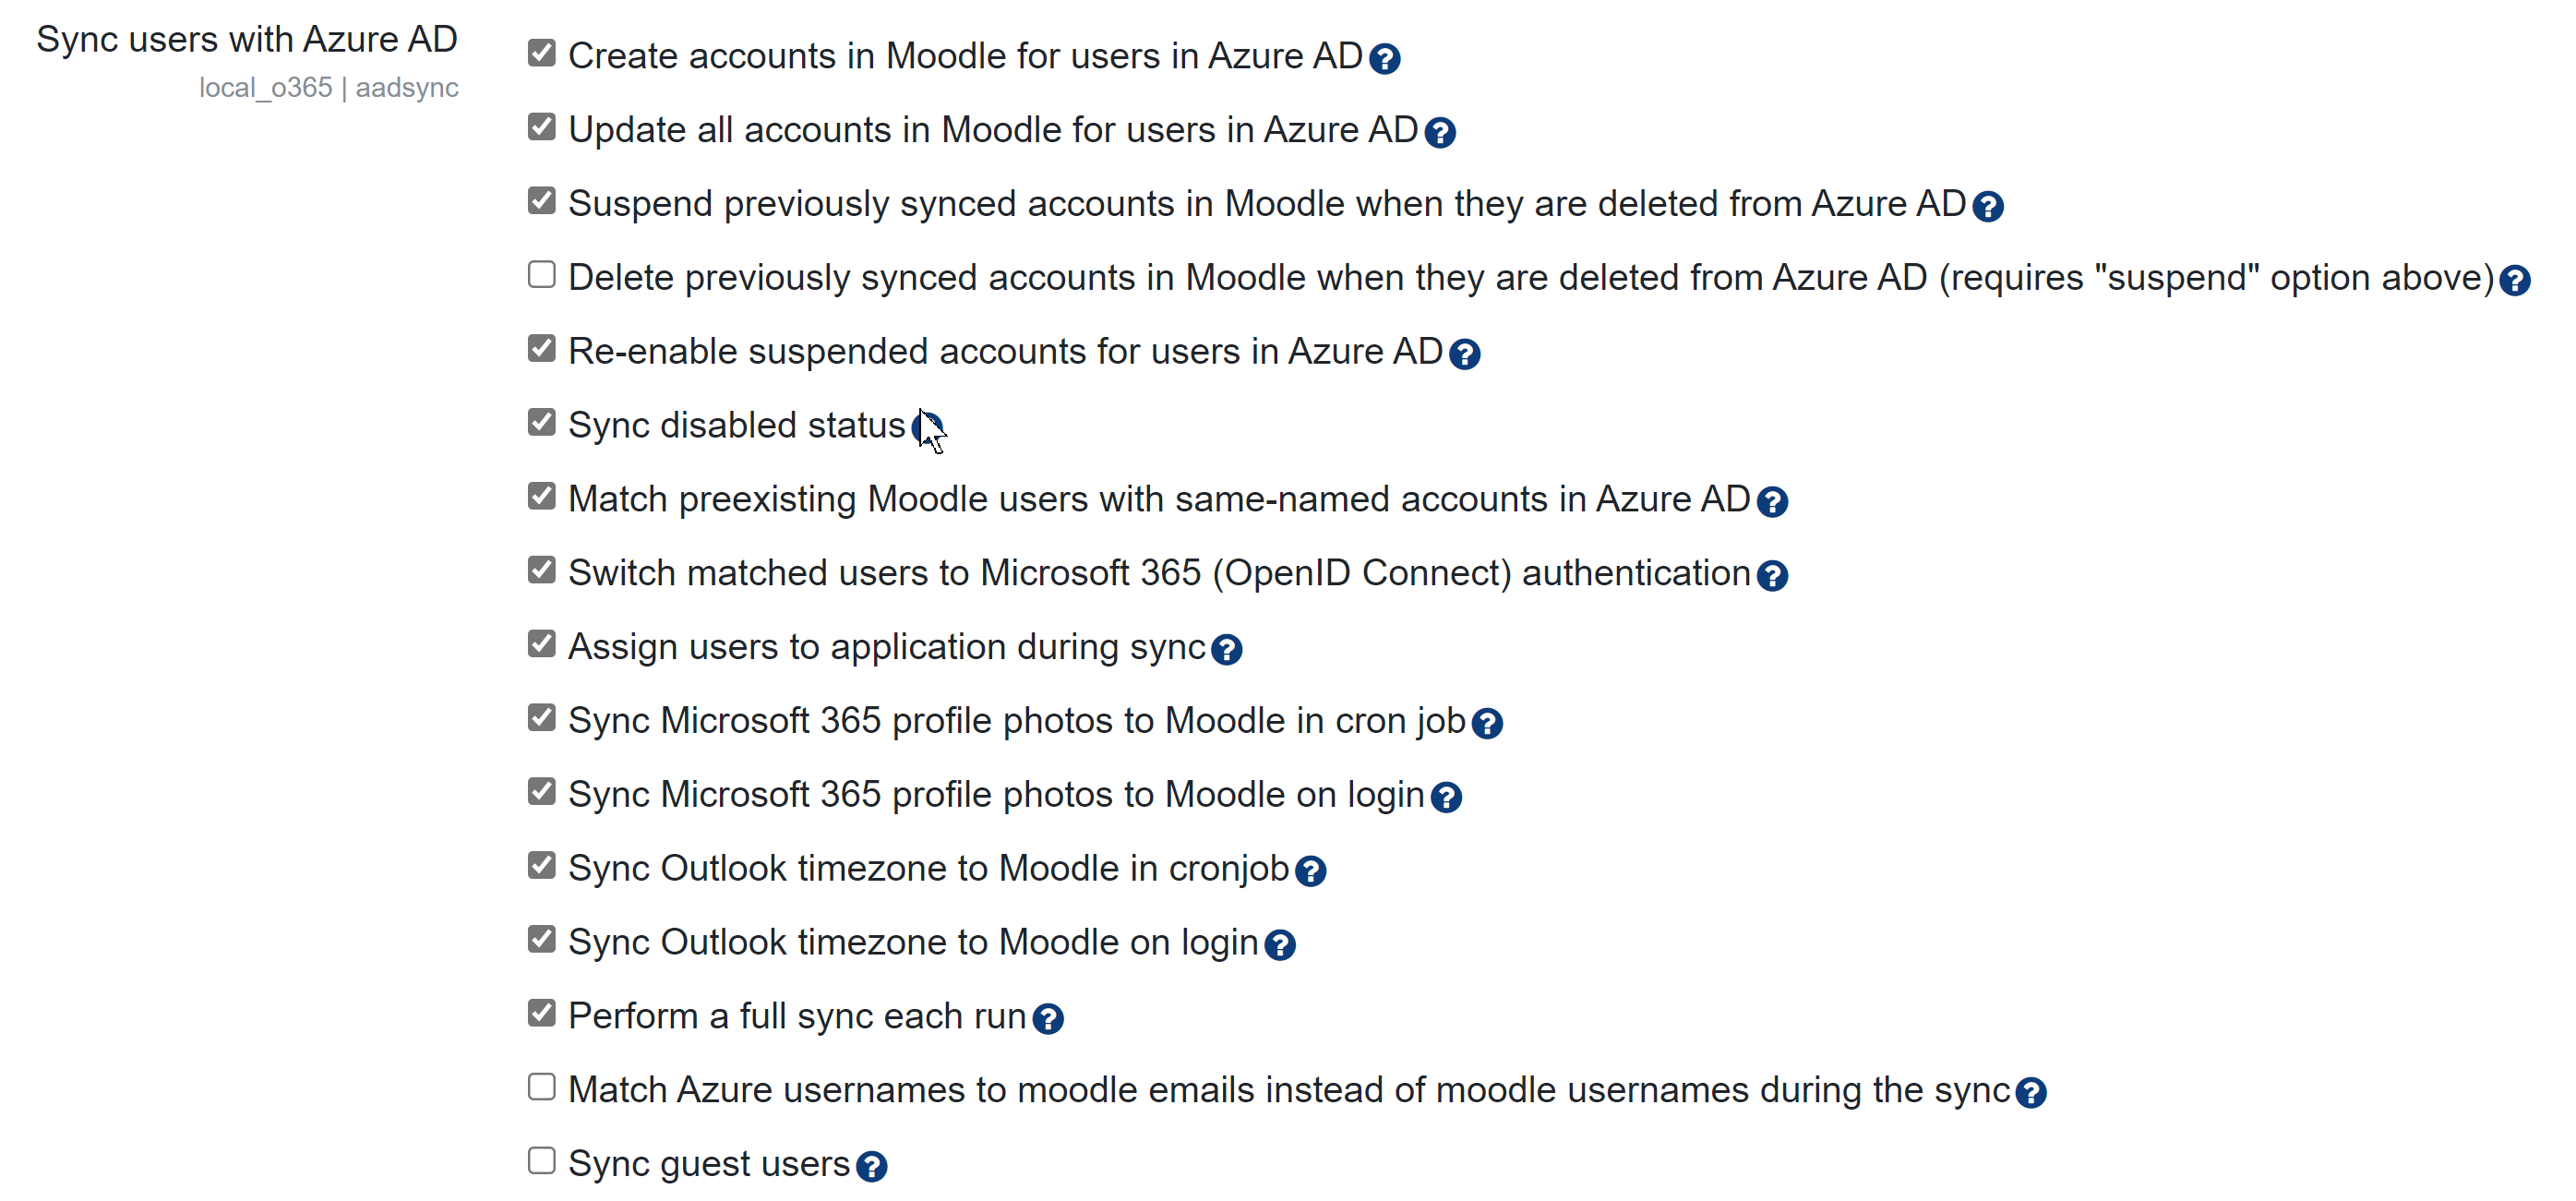Open help for Perform a full sync
2576x1201 pixels.
point(1048,1017)
